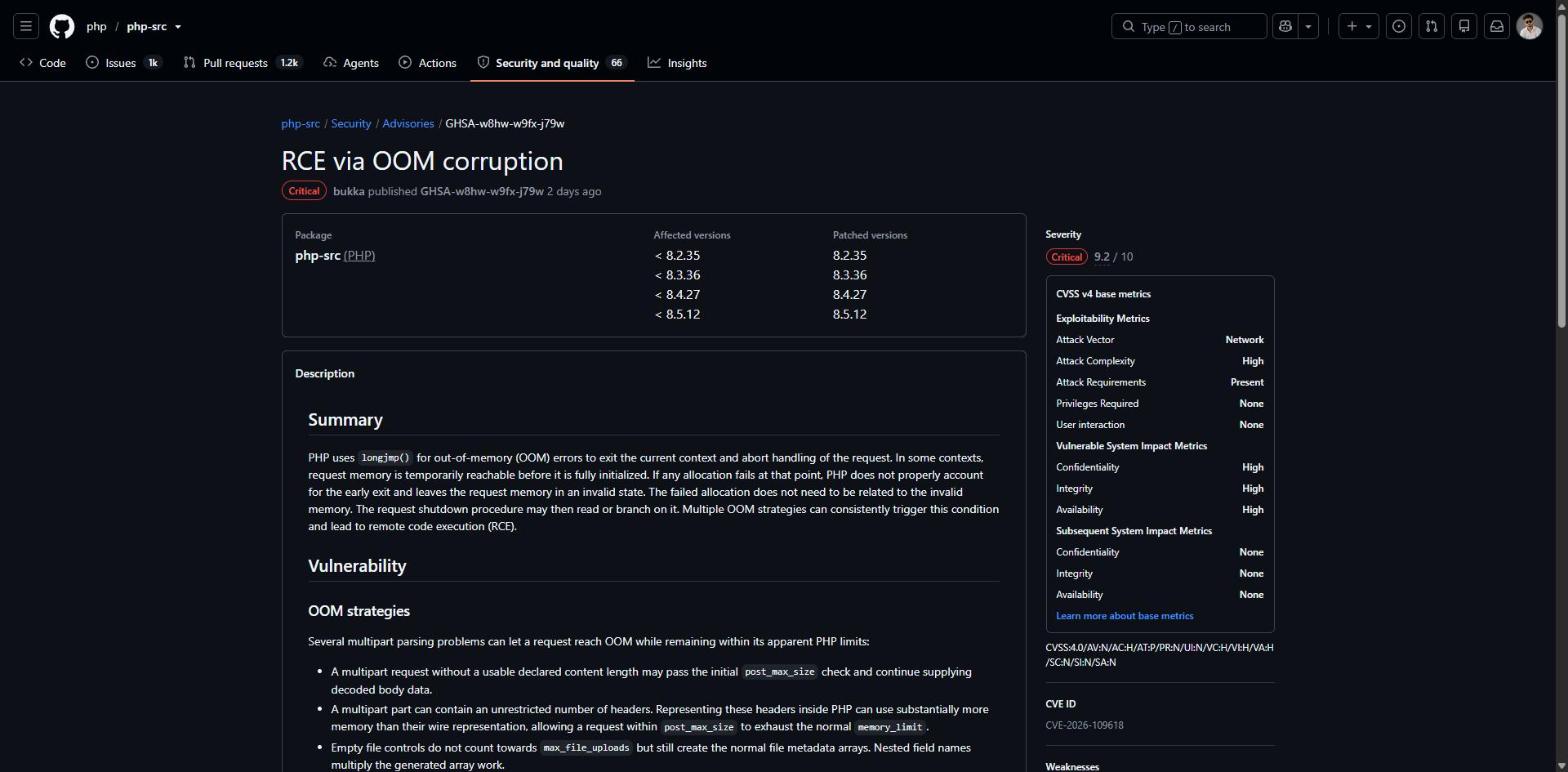Click the CVE-2026-109618 identifier
This screenshot has width=1568, height=772.
[x=1084, y=726]
